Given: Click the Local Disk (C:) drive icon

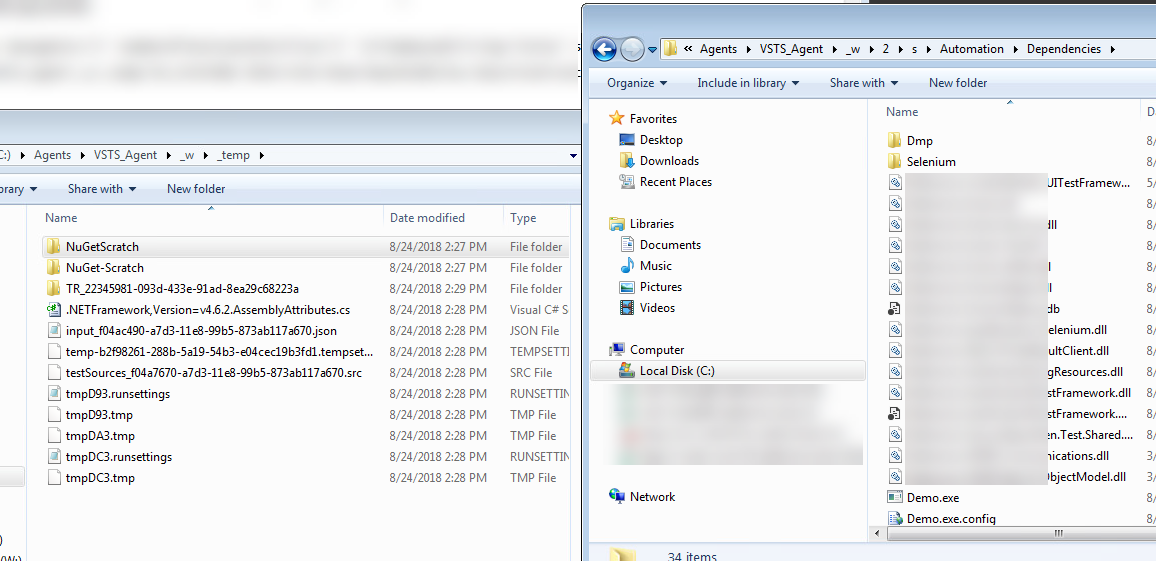Looking at the screenshot, I should (627, 371).
